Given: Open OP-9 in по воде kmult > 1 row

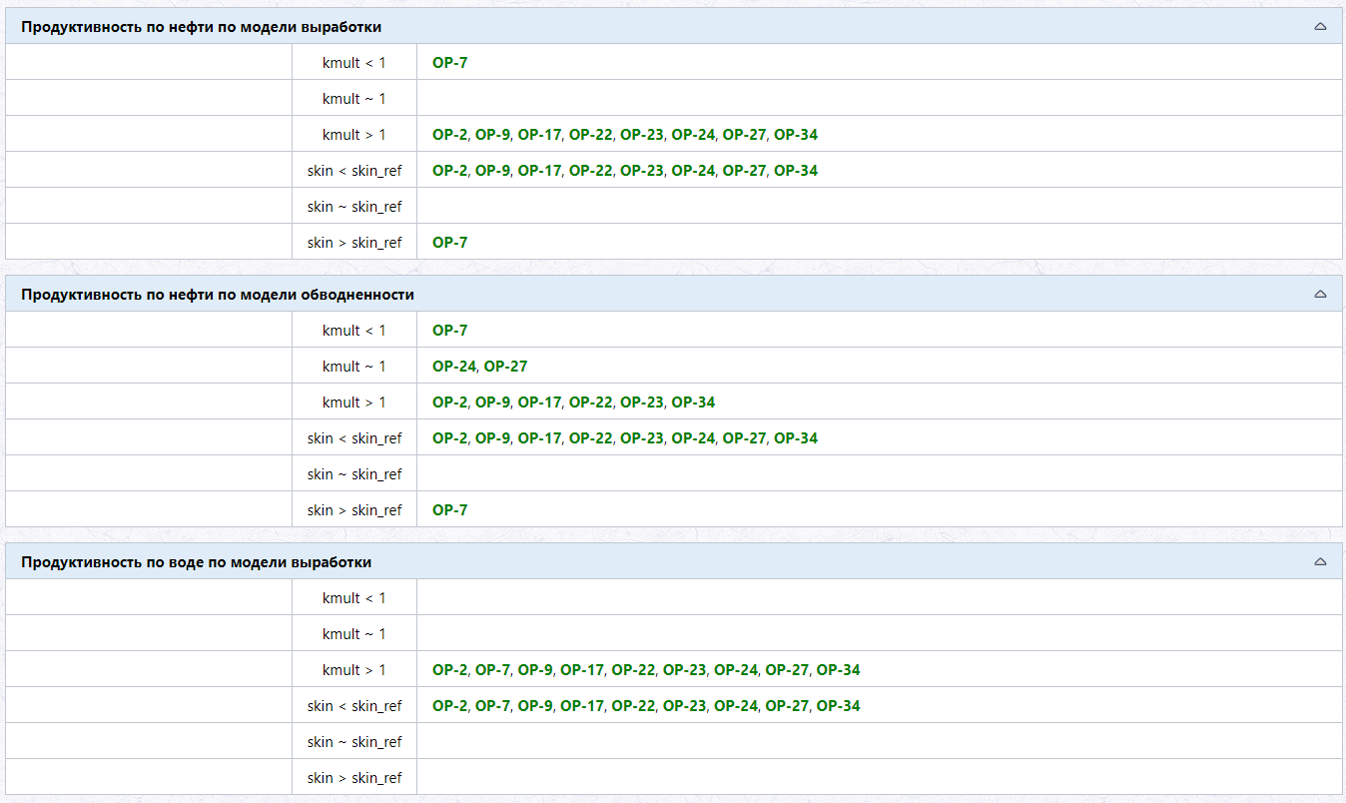Looking at the screenshot, I should (x=535, y=670).
